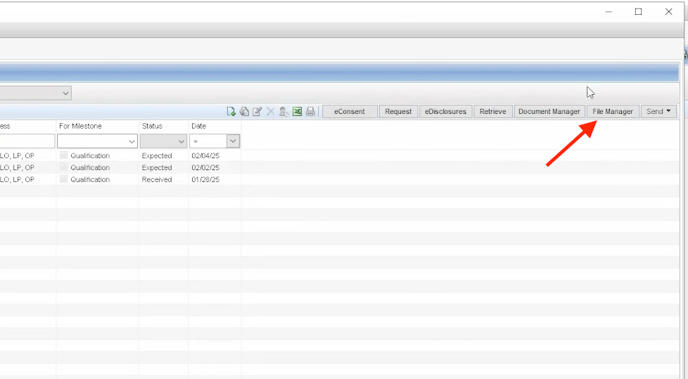Click the date 02/02/25
This screenshot has width=688, height=379.
205,168
